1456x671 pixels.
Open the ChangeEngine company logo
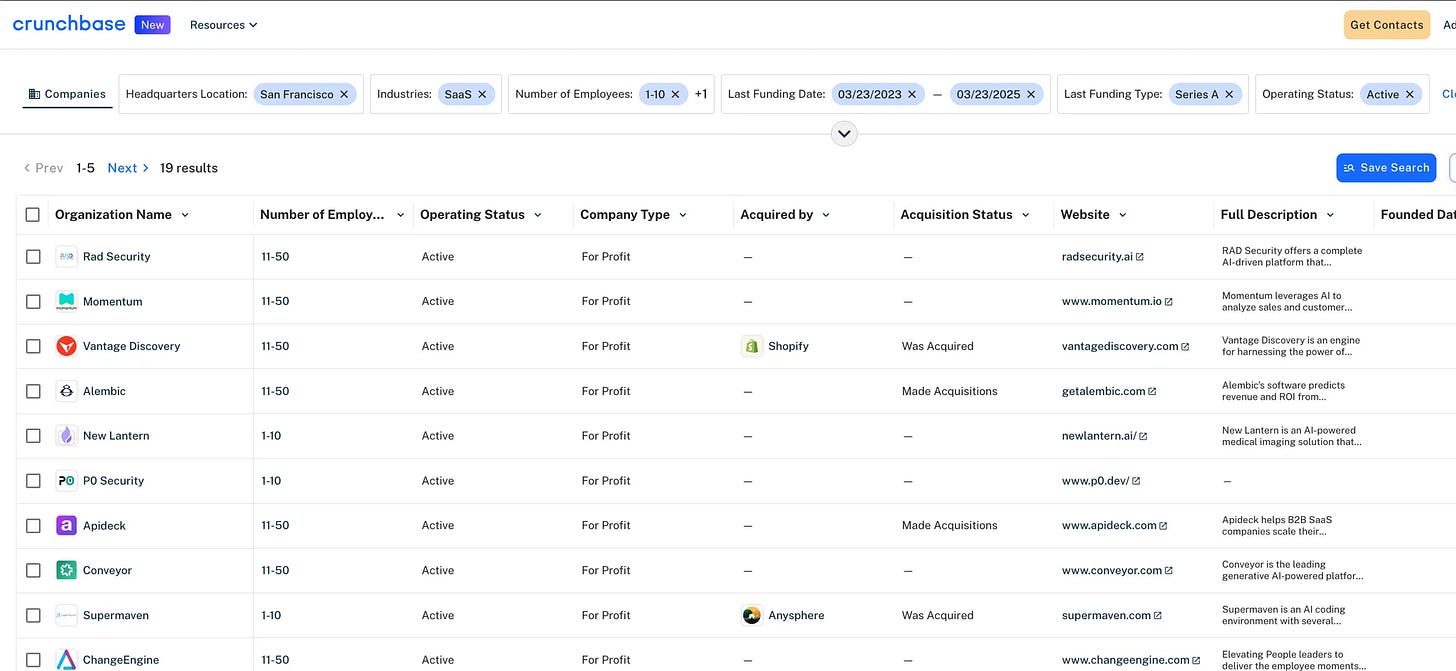click(x=66, y=660)
